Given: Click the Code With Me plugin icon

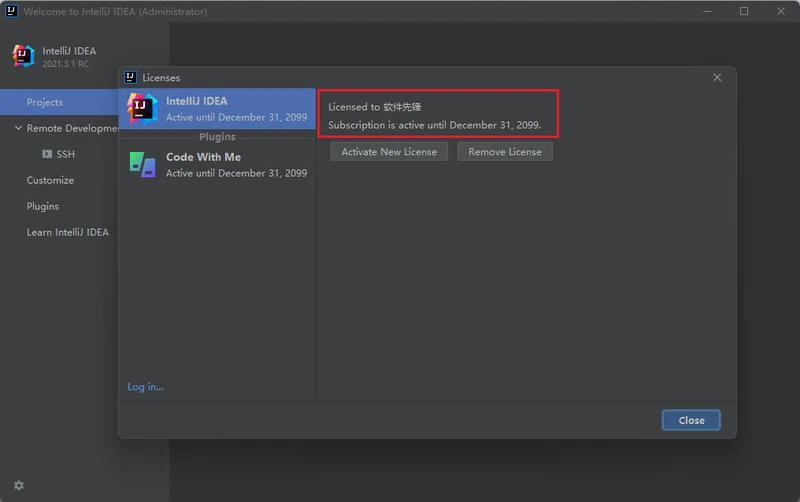Looking at the screenshot, I should (142, 164).
